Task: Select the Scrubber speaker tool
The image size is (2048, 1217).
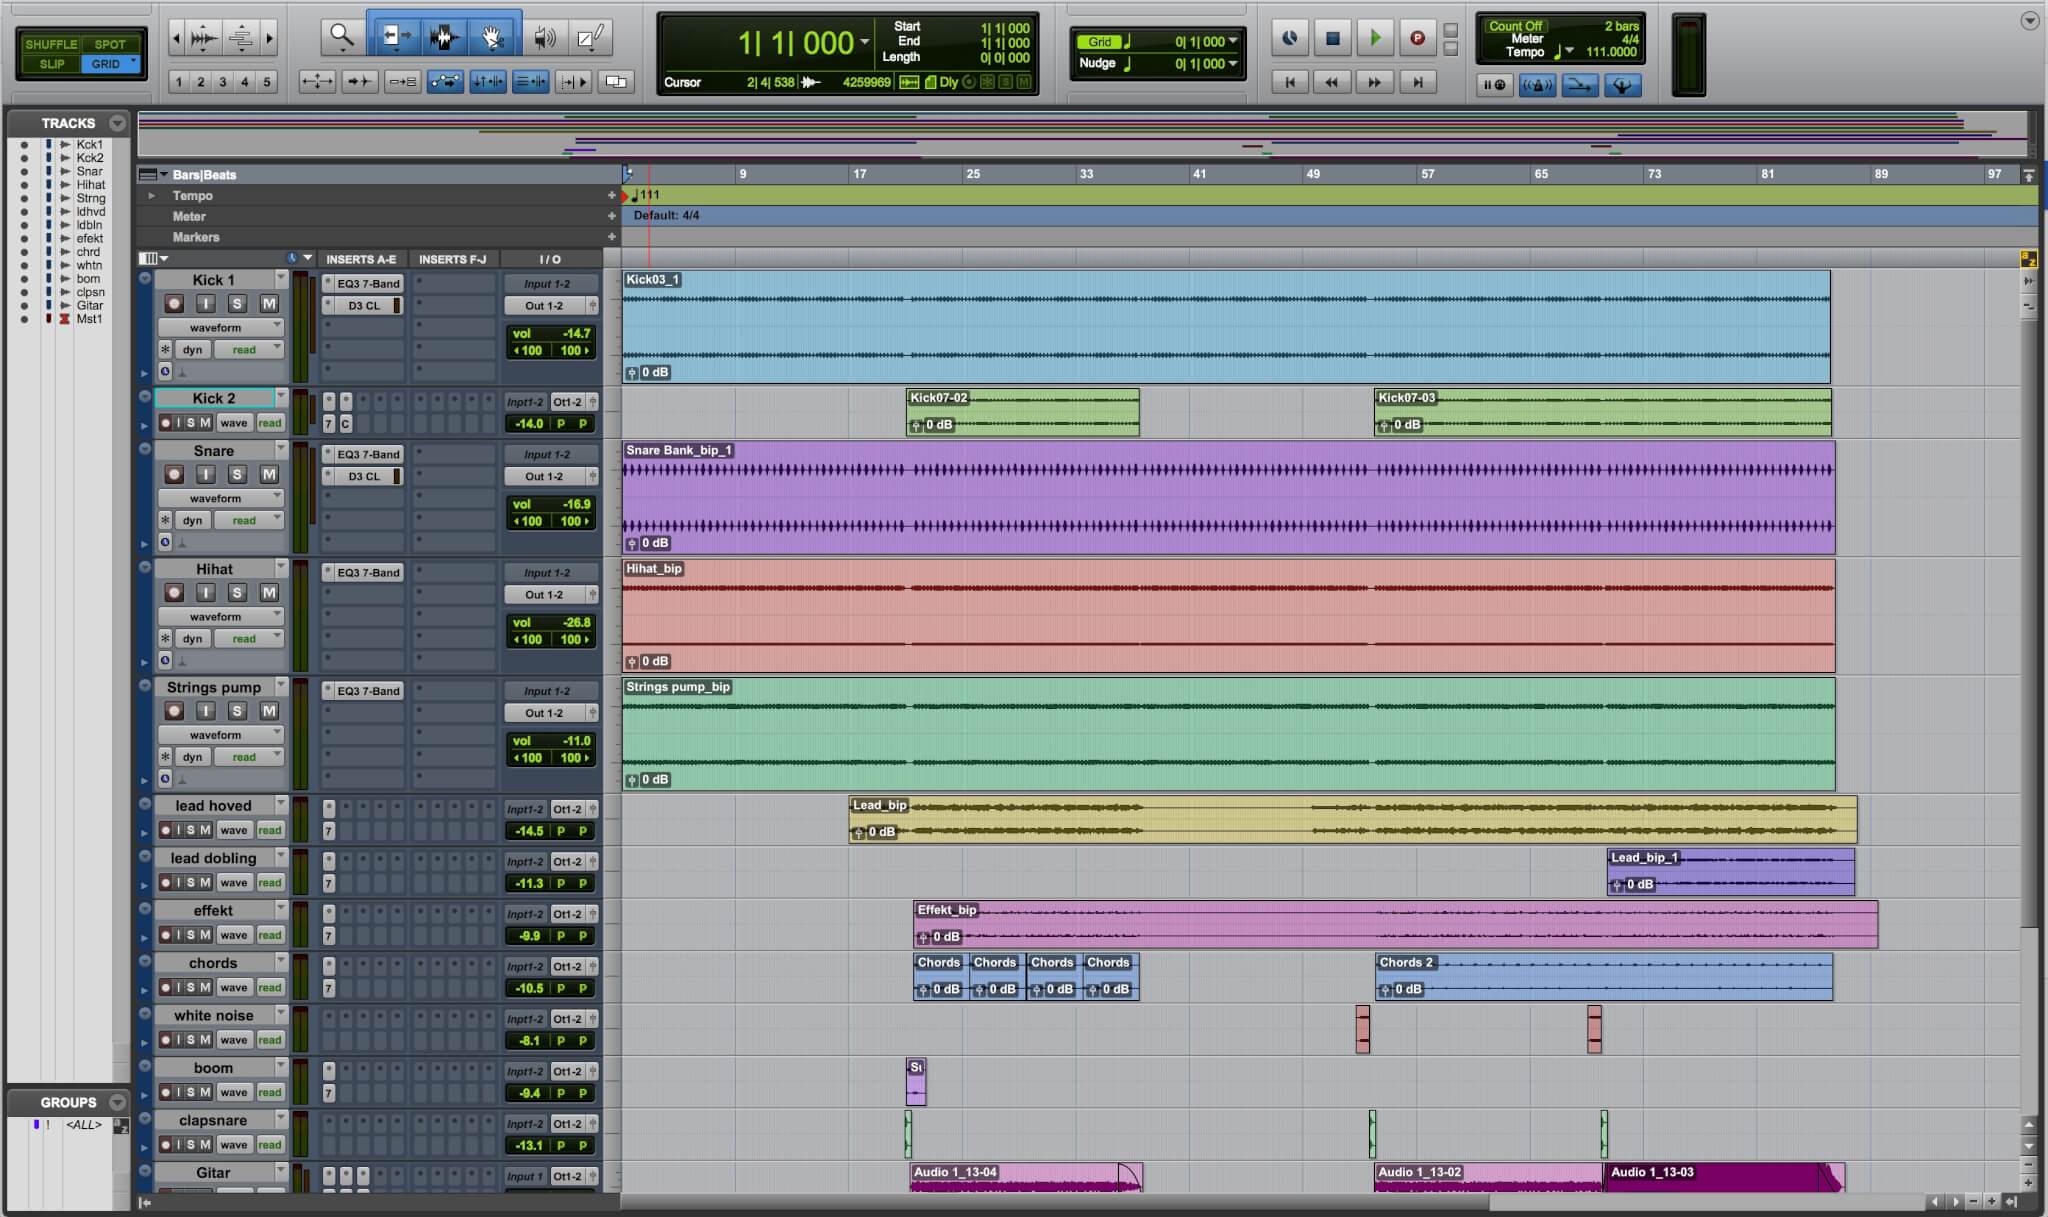Action: 544,37
